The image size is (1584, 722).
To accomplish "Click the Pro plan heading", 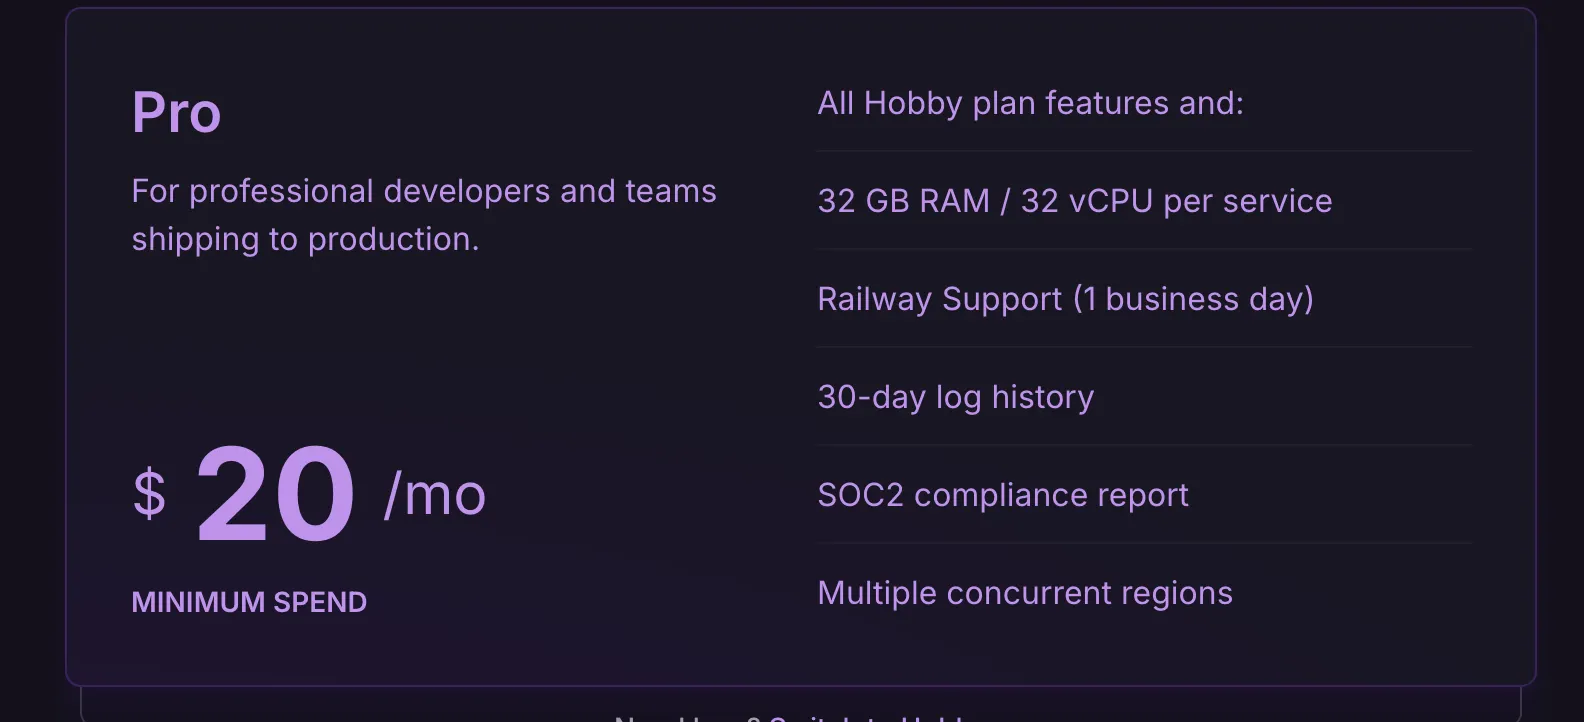I will pyautogui.click(x=176, y=112).
